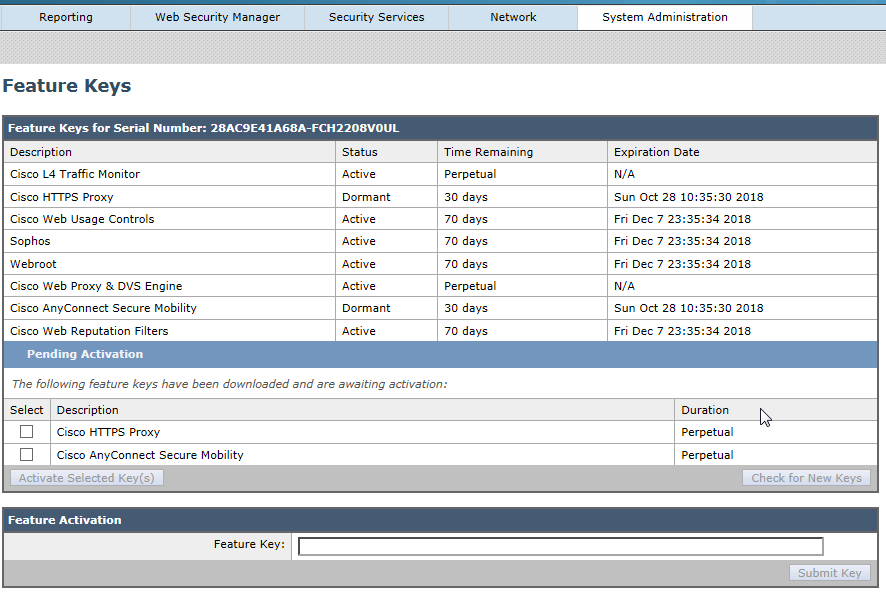Click expiration date of Cisco HTTPS Proxy
The image size is (886, 597).
[689, 197]
